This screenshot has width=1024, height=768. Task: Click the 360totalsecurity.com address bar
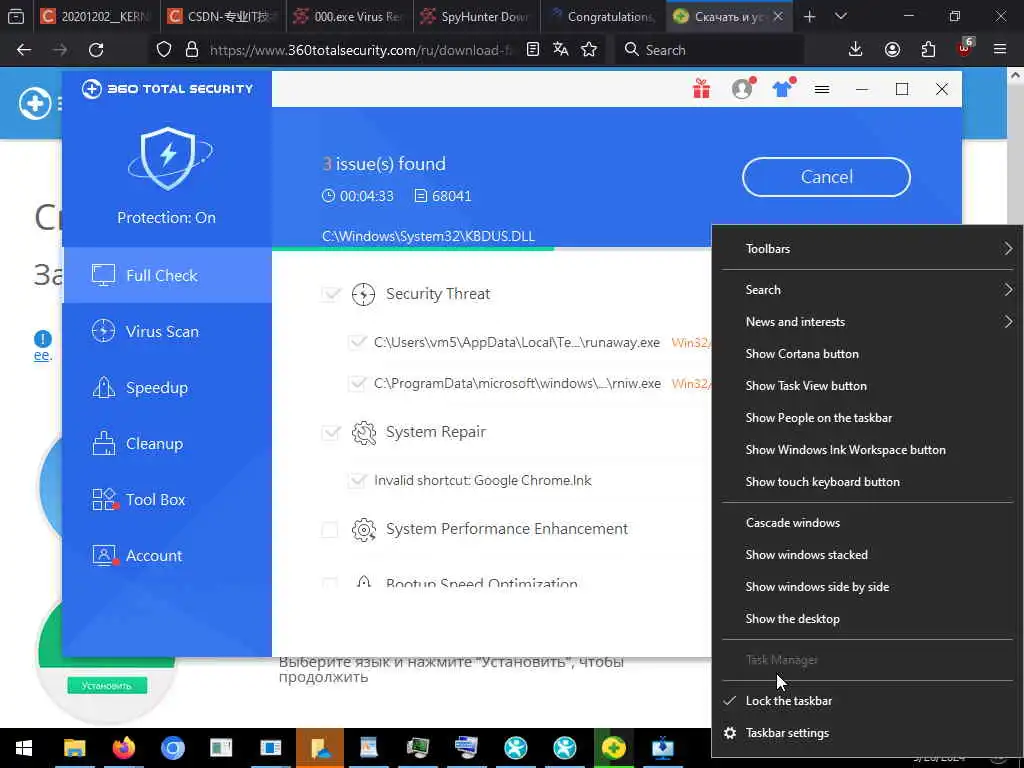point(361,50)
